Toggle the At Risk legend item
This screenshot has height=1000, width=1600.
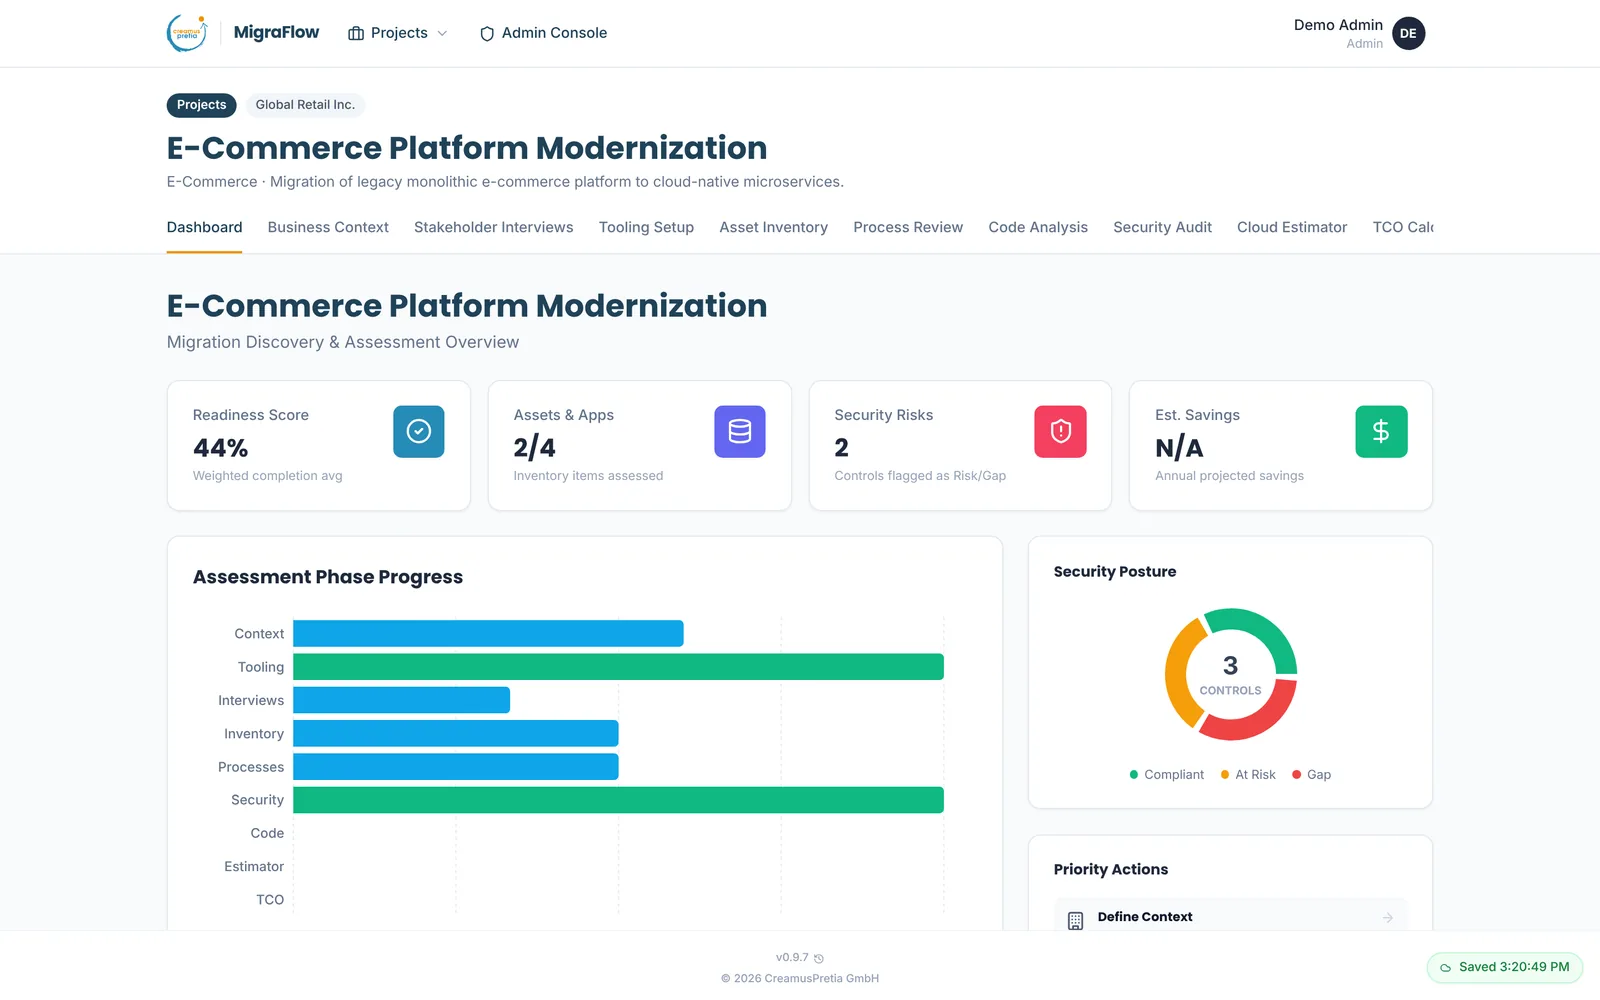point(1248,775)
